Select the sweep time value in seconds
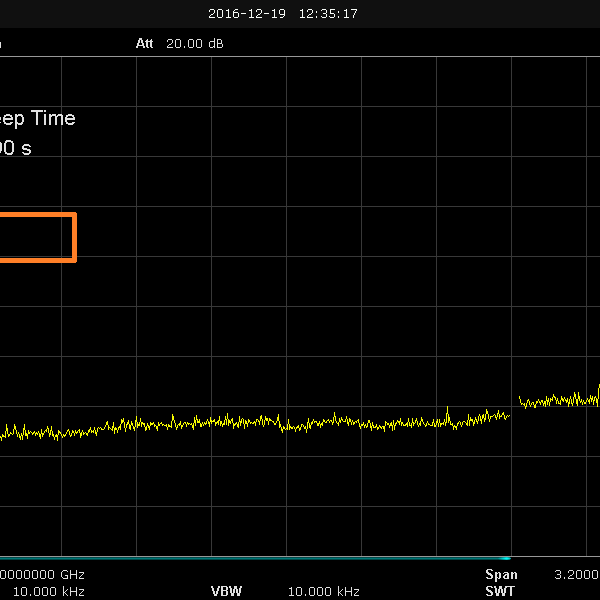Screen dimensions: 600x600 (x=16, y=148)
